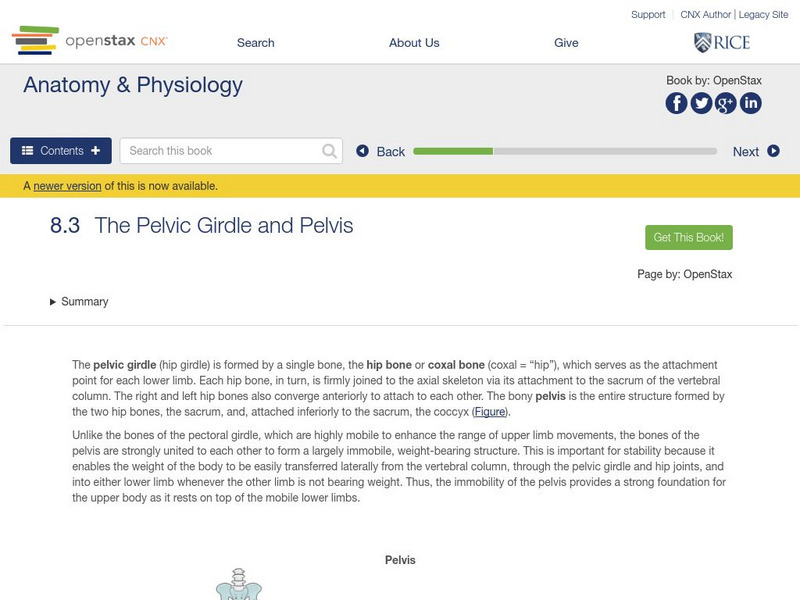800x600 pixels.
Task: Expand the Summary section
Action: click(x=80, y=302)
